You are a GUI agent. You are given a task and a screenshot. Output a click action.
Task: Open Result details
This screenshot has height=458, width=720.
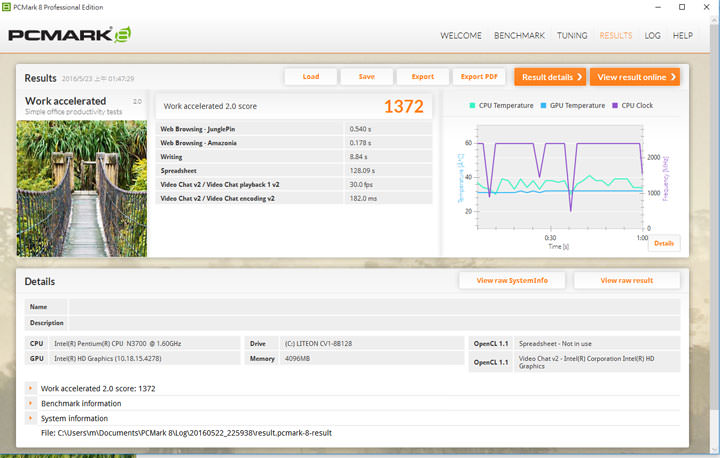(x=549, y=77)
